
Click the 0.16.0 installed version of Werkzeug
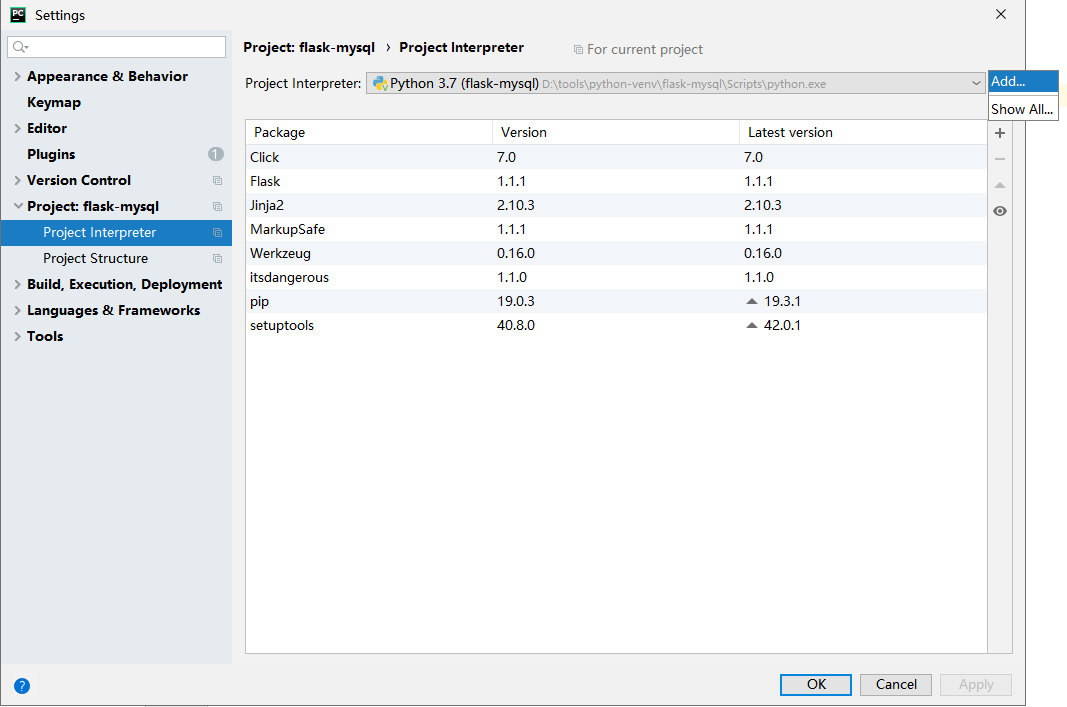(516, 253)
